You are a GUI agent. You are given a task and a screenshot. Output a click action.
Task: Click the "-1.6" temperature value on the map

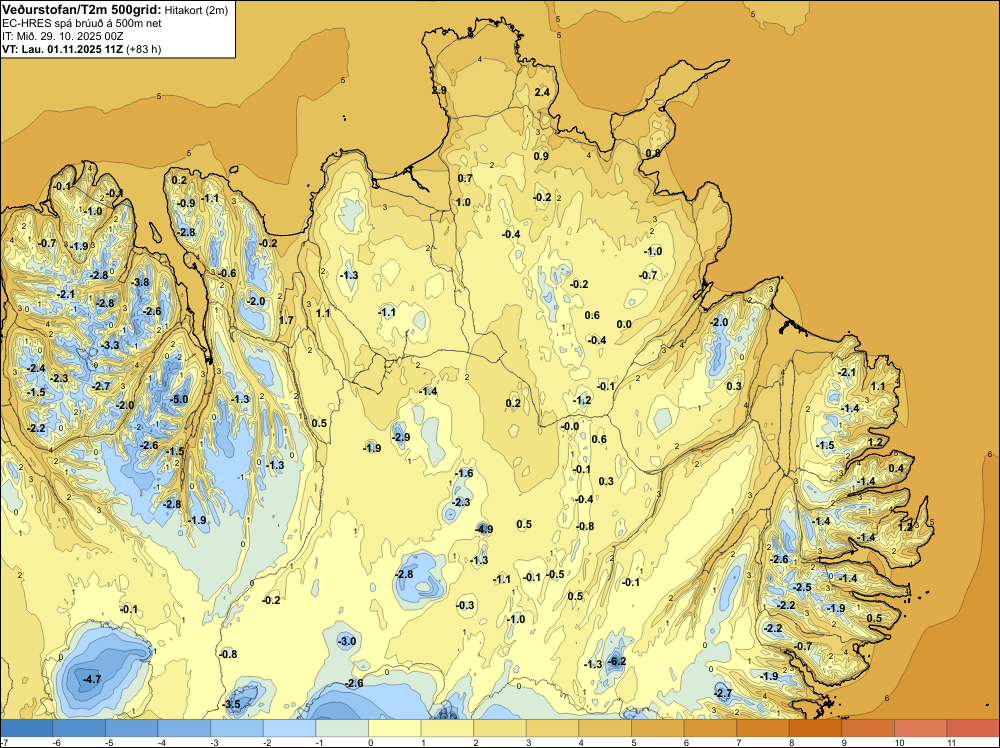[x=464, y=473]
